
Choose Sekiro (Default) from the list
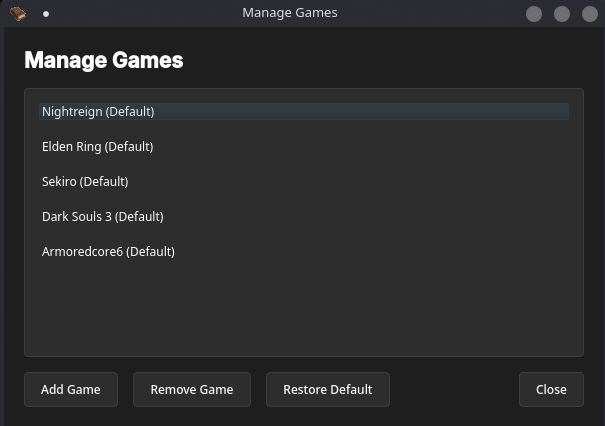[85, 182]
